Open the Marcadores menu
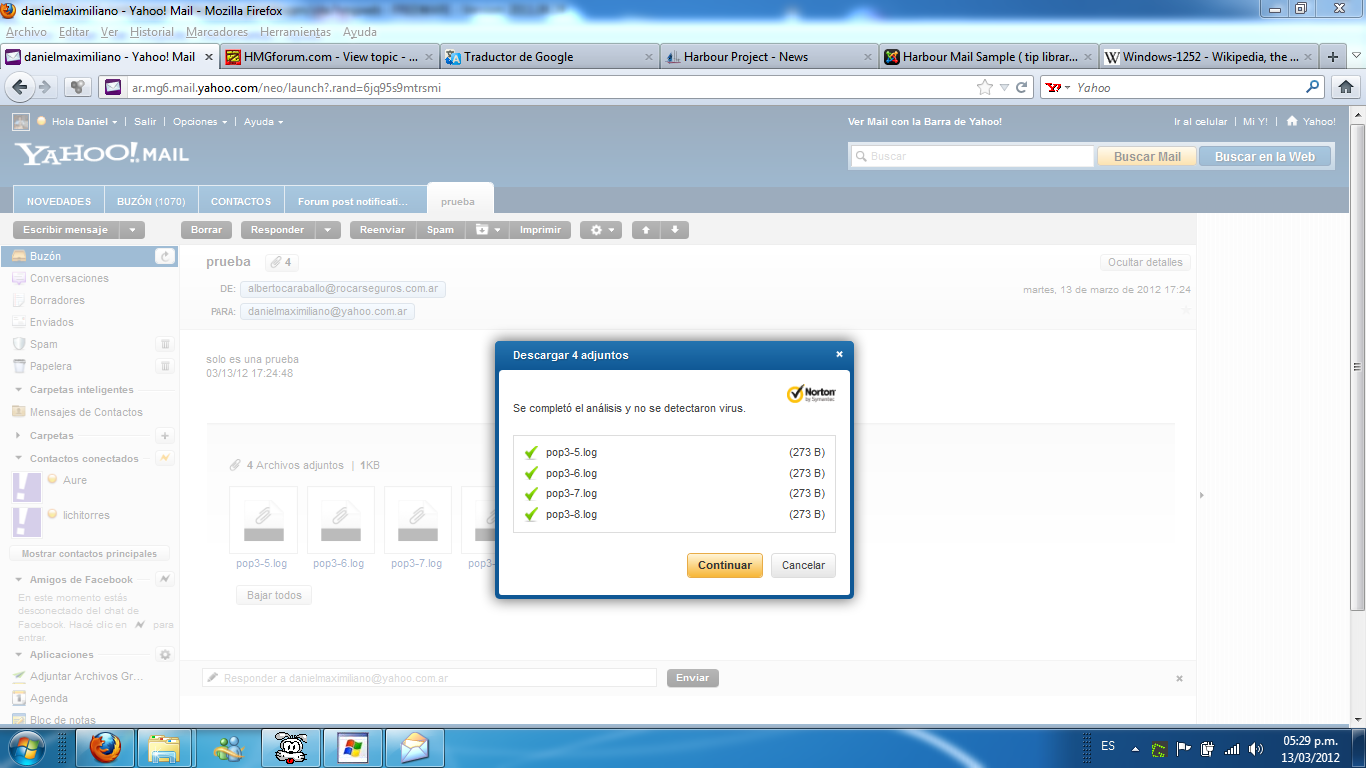 [x=216, y=32]
